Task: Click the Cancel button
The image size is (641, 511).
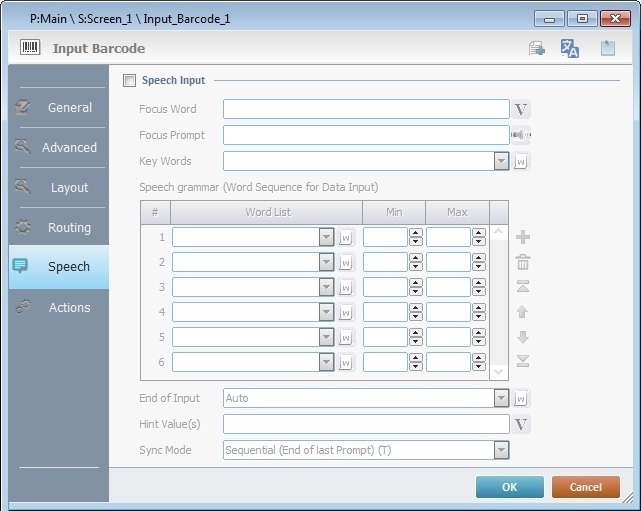Action: (586, 487)
